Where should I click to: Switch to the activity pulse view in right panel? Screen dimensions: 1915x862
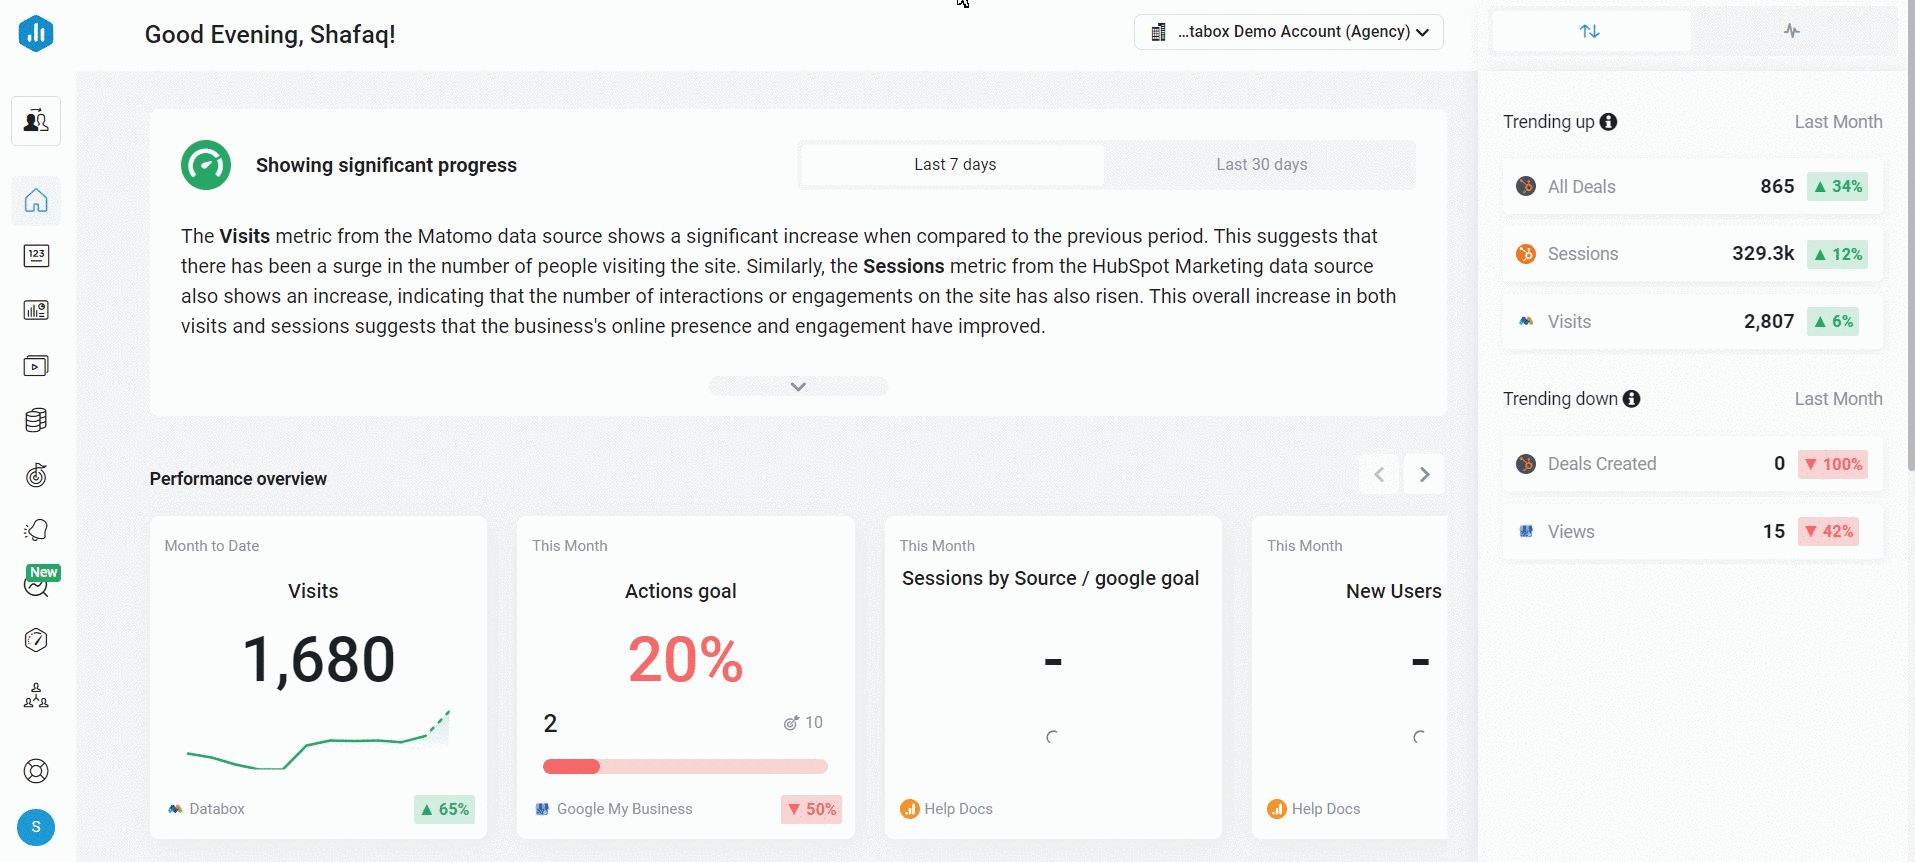[x=1791, y=31]
